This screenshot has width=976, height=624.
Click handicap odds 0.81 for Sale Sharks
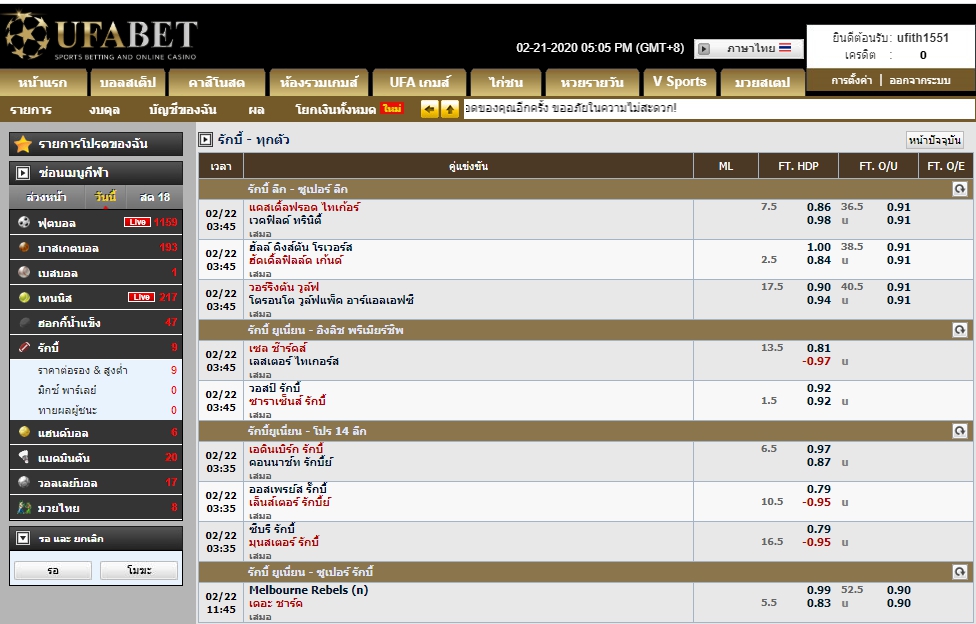(x=819, y=347)
